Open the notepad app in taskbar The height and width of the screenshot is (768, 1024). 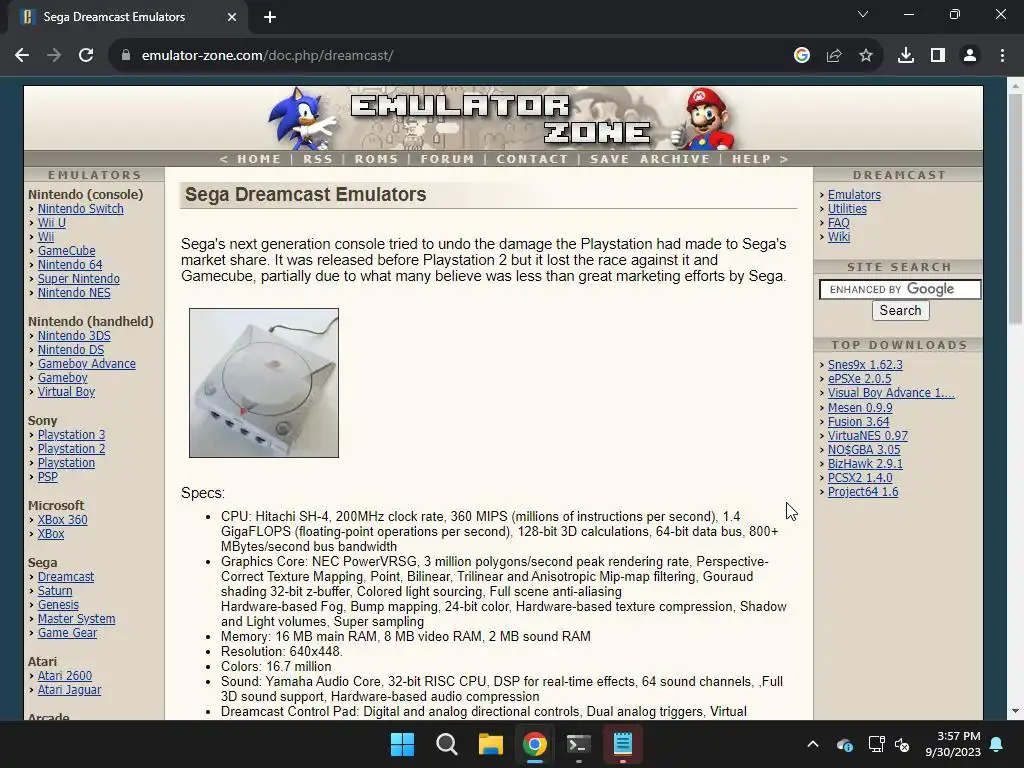[x=623, y=744]
